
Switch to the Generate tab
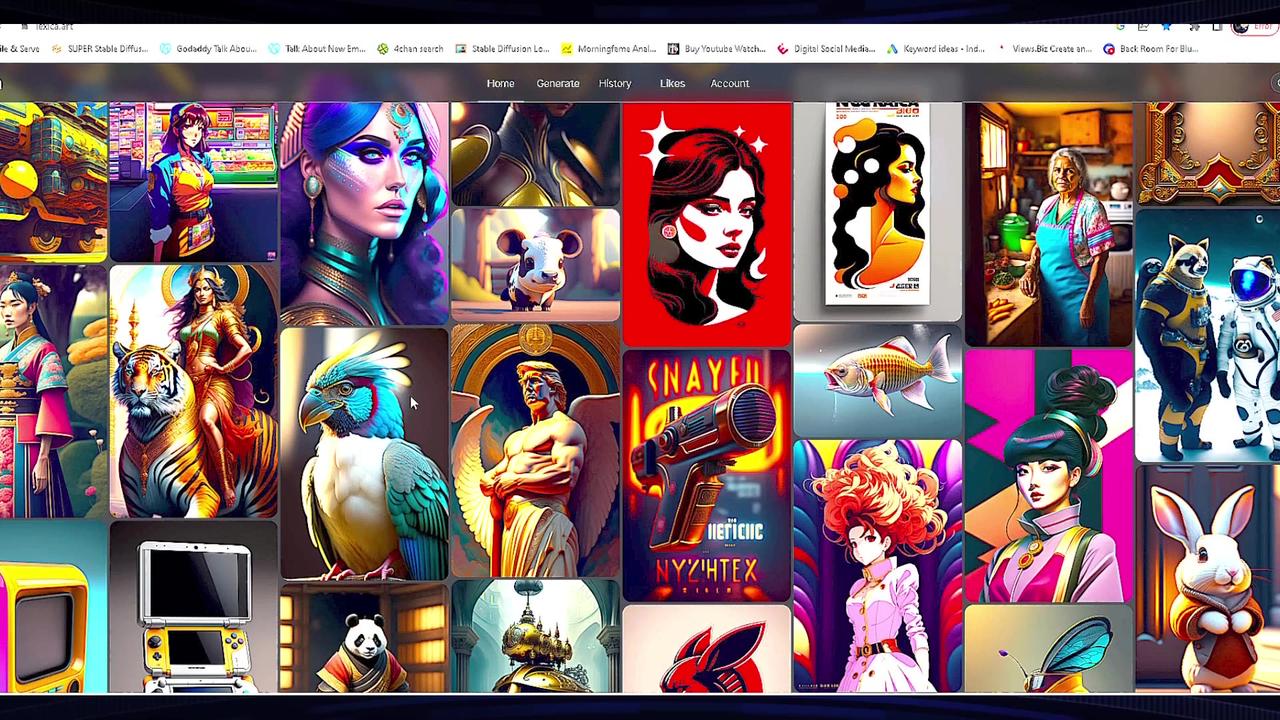[x=558, y=83]
